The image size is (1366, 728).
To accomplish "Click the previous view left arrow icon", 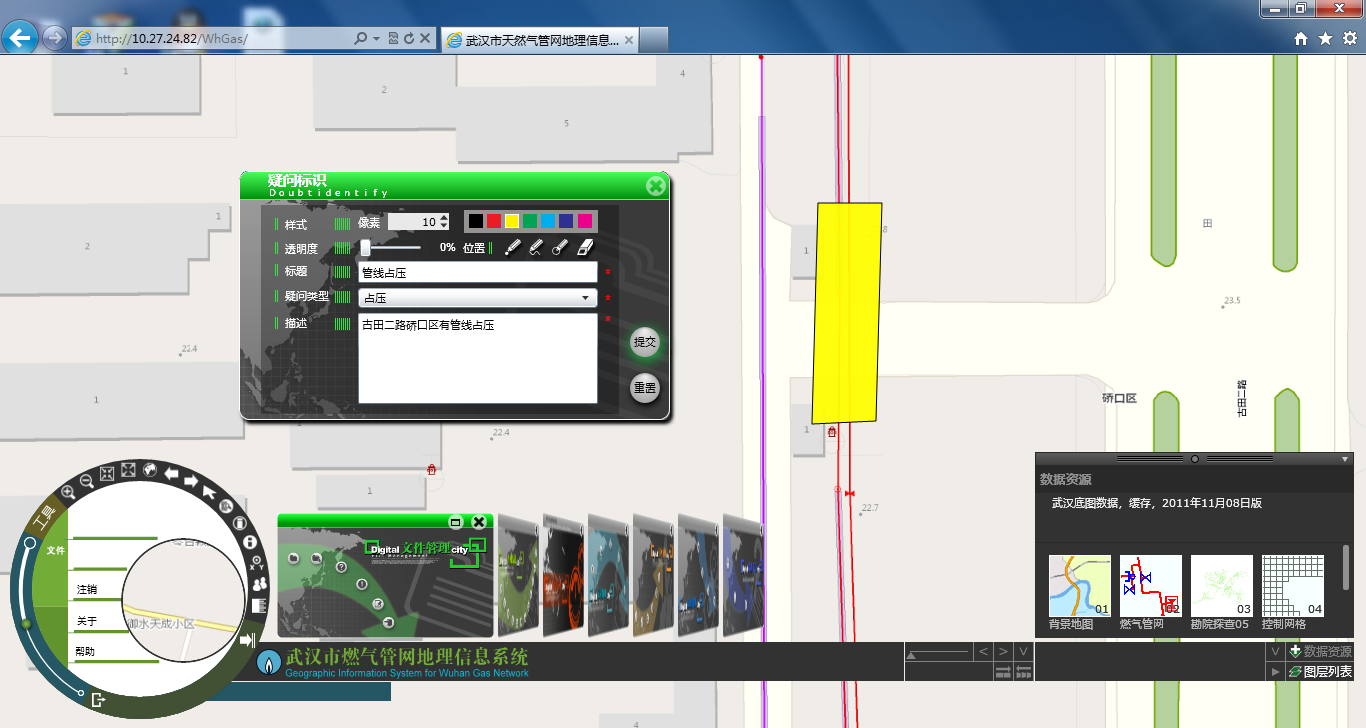I will [172, 473].
